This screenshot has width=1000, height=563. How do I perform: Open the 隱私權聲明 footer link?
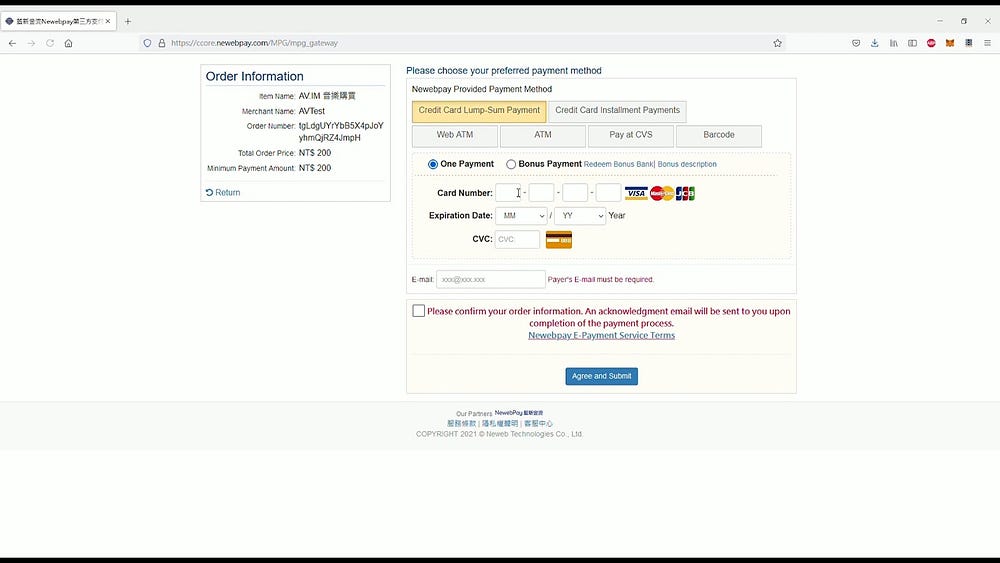tap(500, 423)
